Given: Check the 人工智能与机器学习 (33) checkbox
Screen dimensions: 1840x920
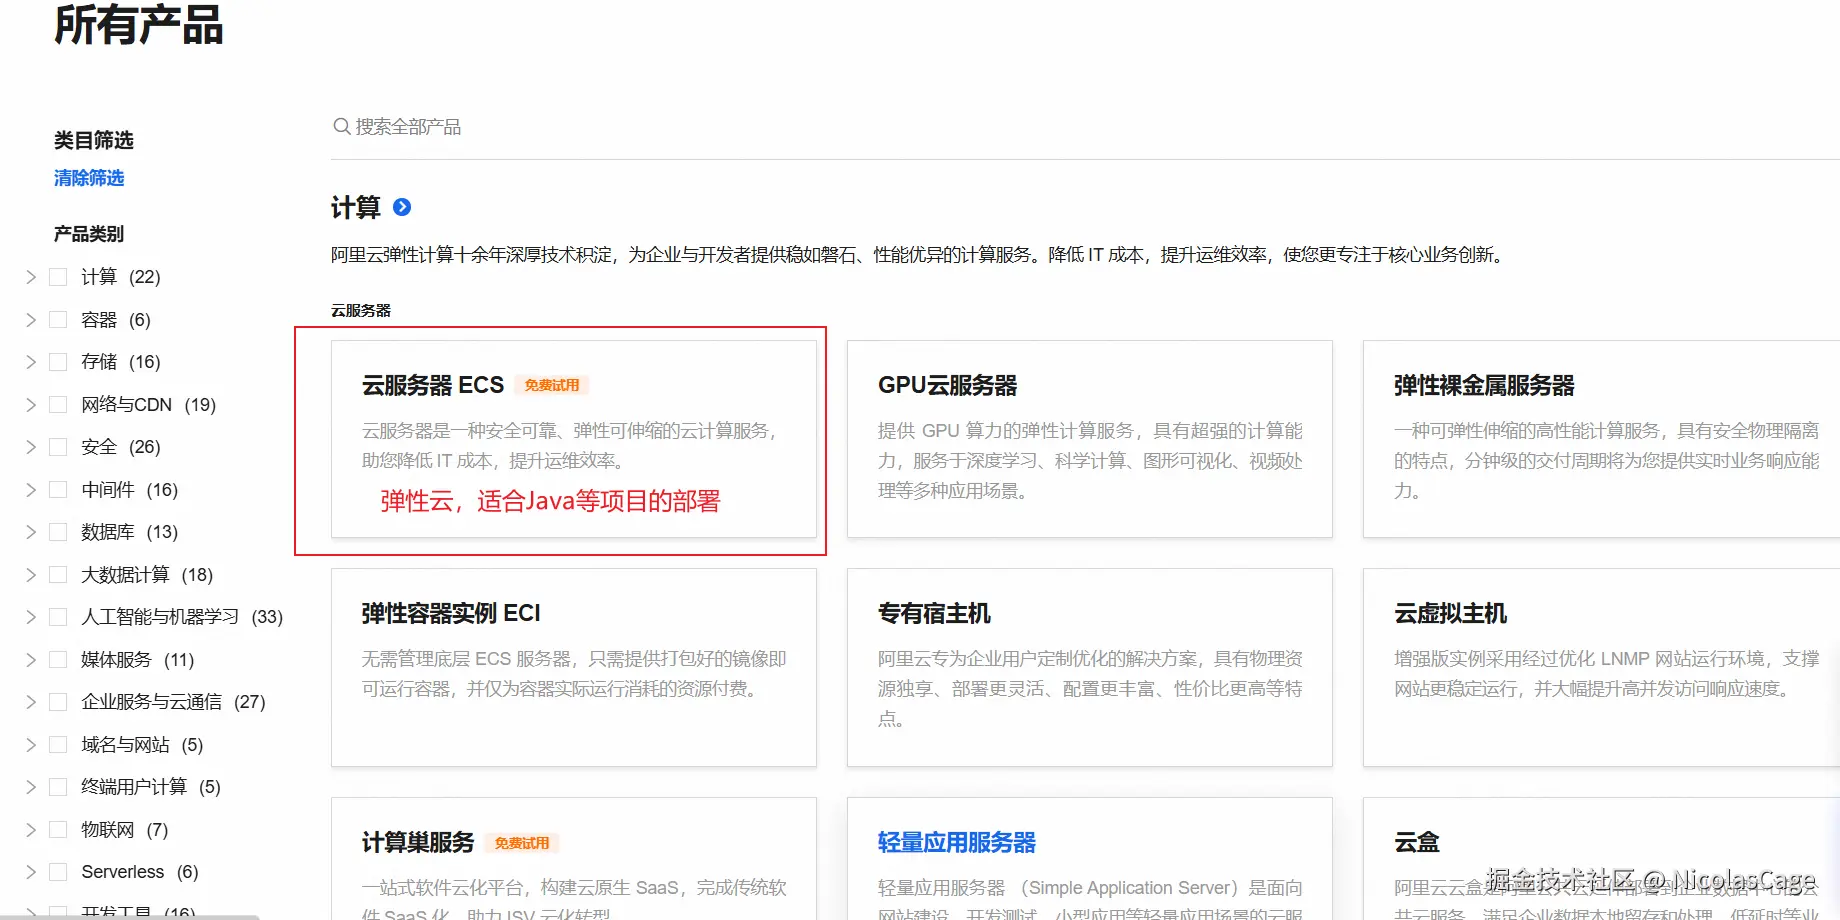Looking at the screenshot, I should click(58, 617).
